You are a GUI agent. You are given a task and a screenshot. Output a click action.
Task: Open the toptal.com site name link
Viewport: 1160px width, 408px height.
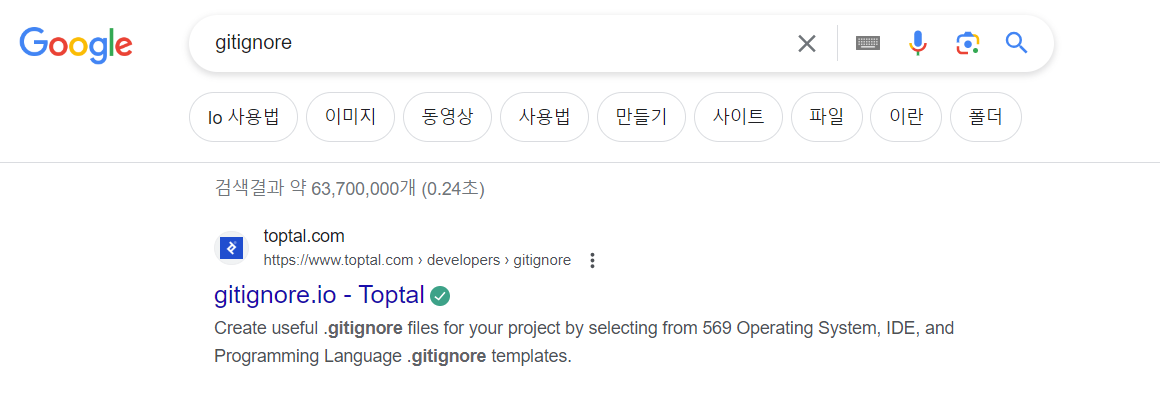click(304, 237)
